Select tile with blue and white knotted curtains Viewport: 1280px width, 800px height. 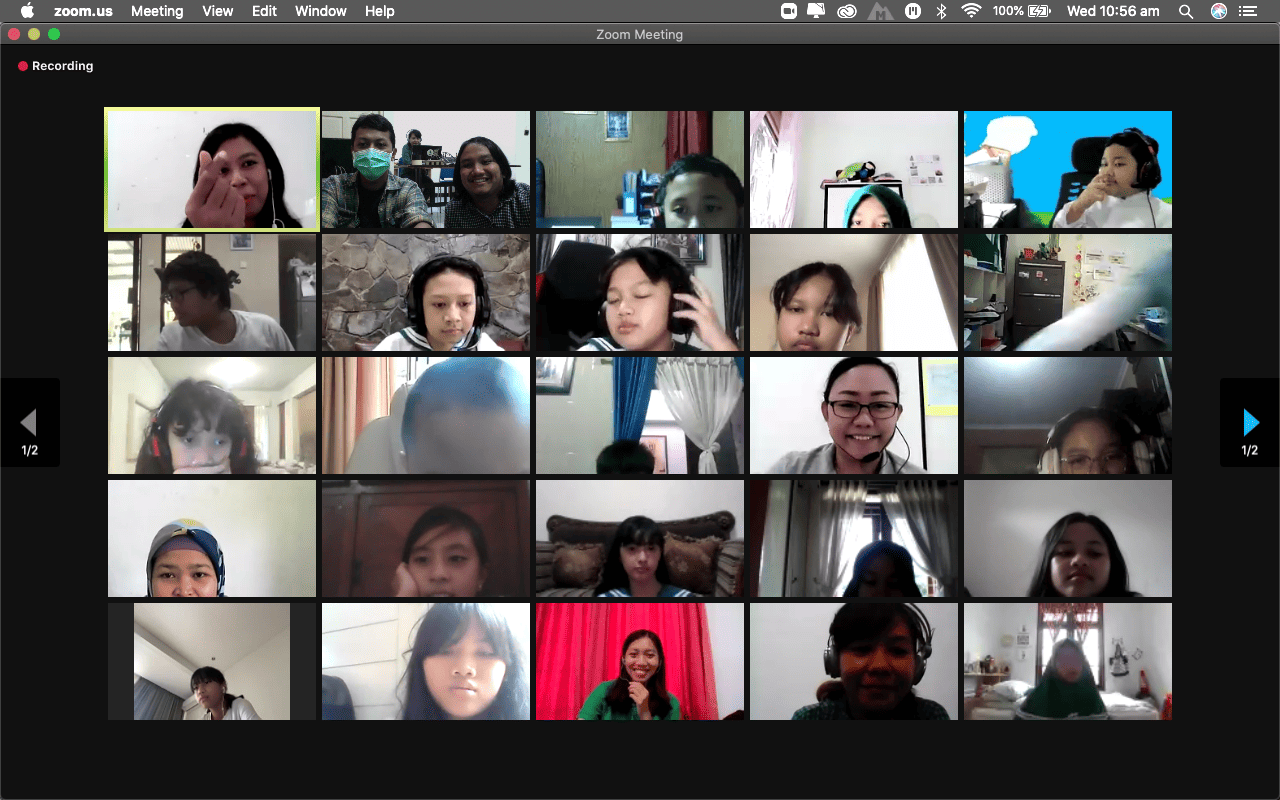(x=640, y=416)
